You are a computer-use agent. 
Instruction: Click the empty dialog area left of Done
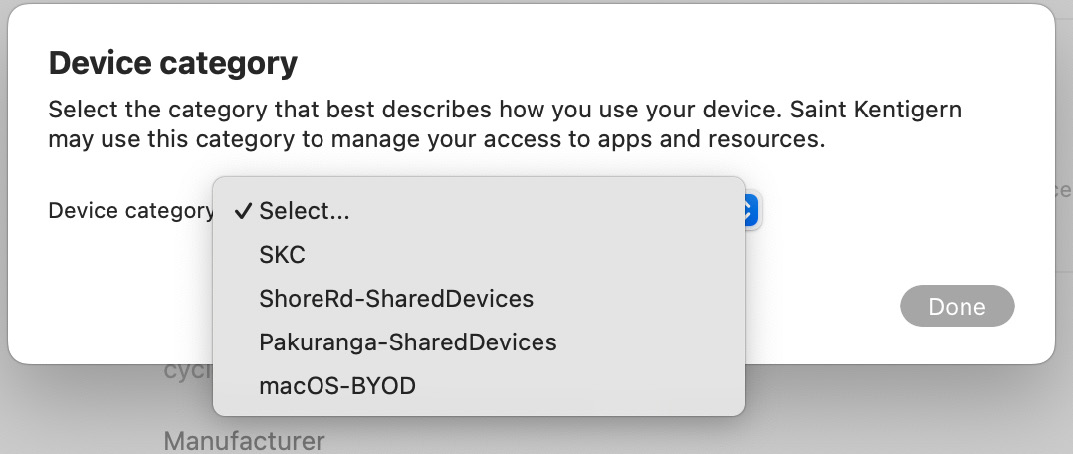coord(821,306)
